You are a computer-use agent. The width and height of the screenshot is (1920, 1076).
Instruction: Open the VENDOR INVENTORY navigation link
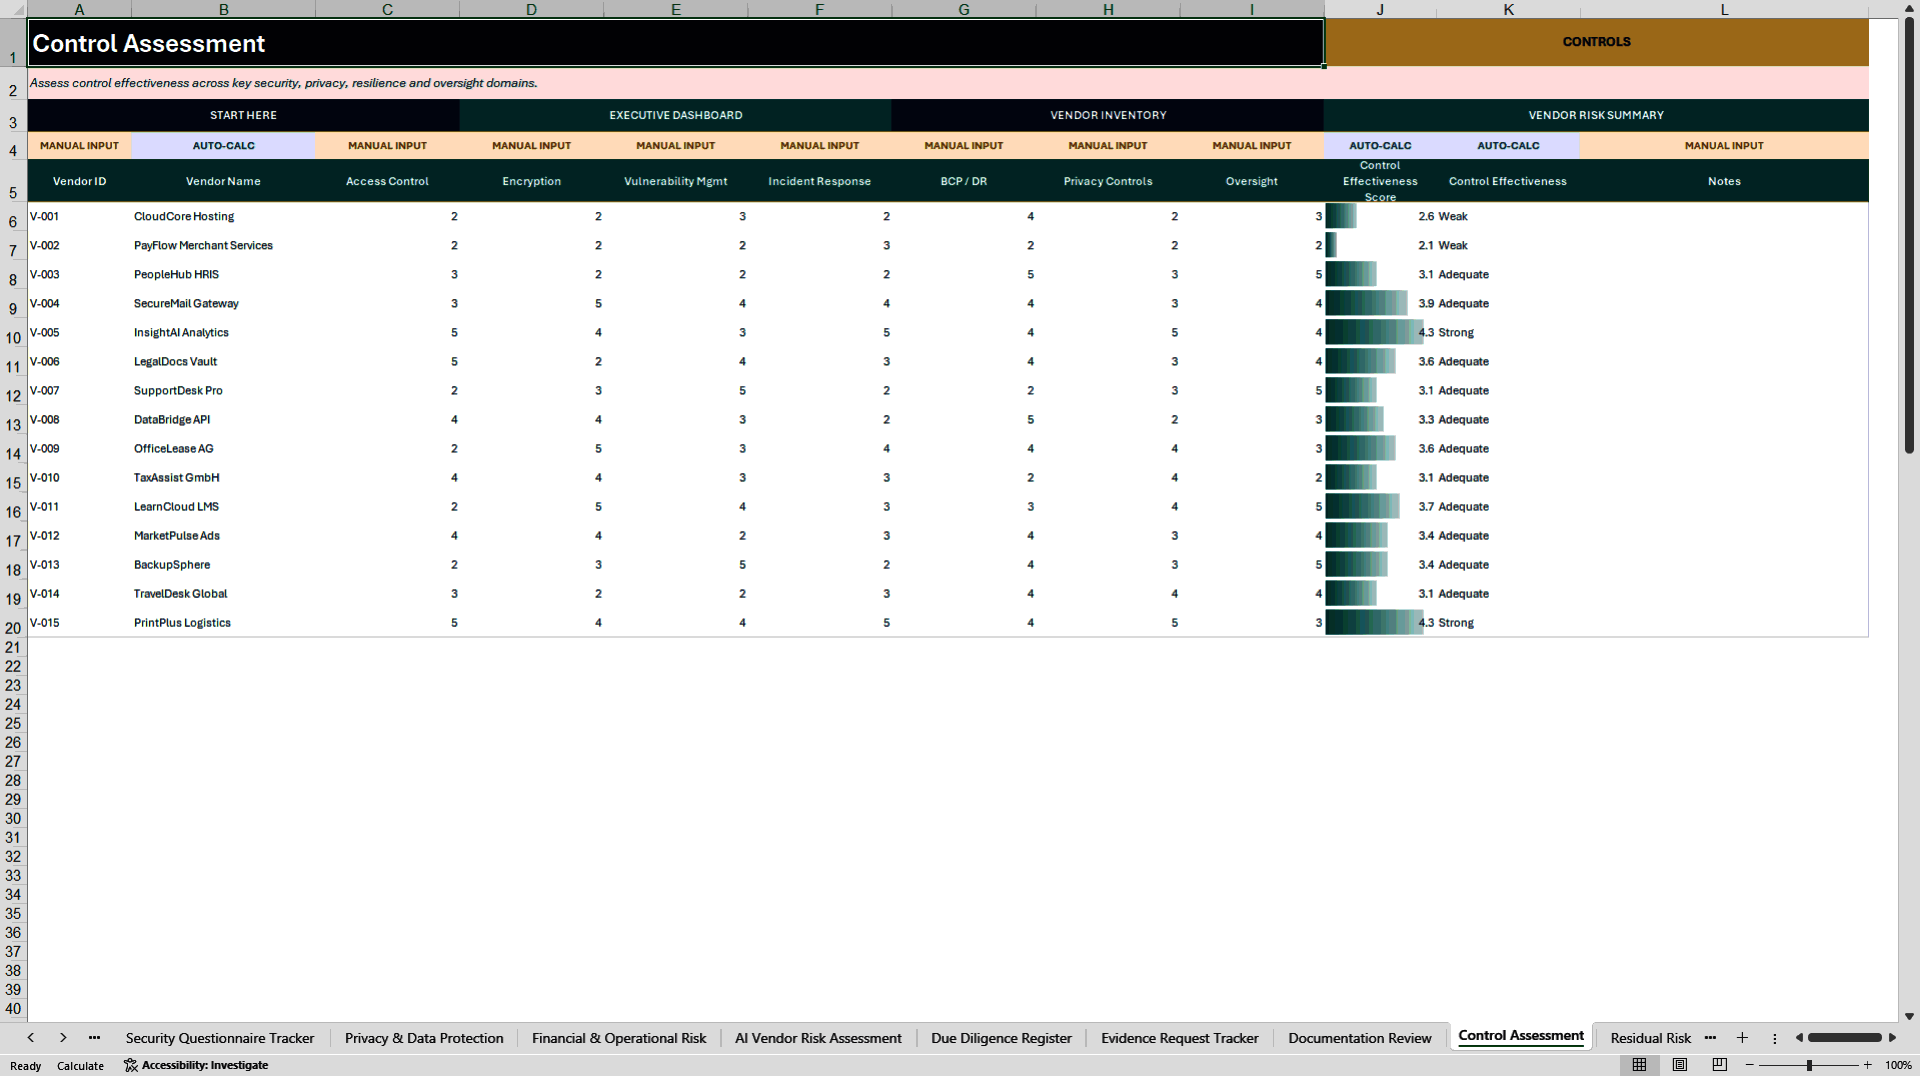point(1108,115)
